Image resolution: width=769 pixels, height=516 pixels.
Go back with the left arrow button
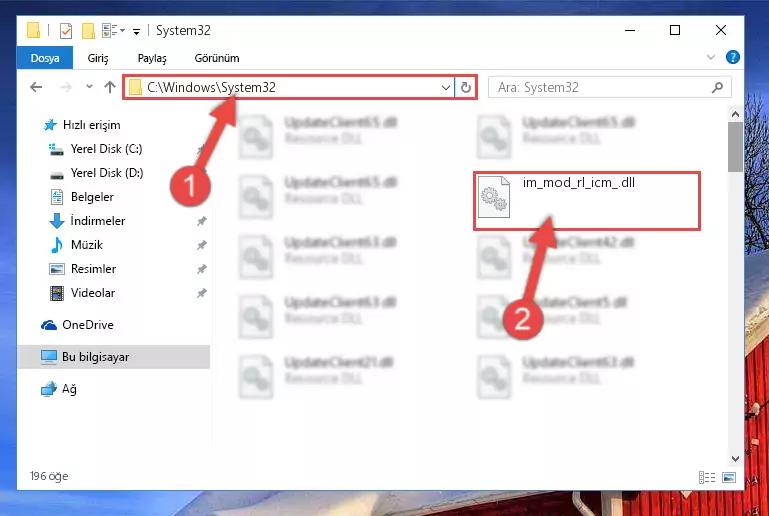(x=36, y=87)
